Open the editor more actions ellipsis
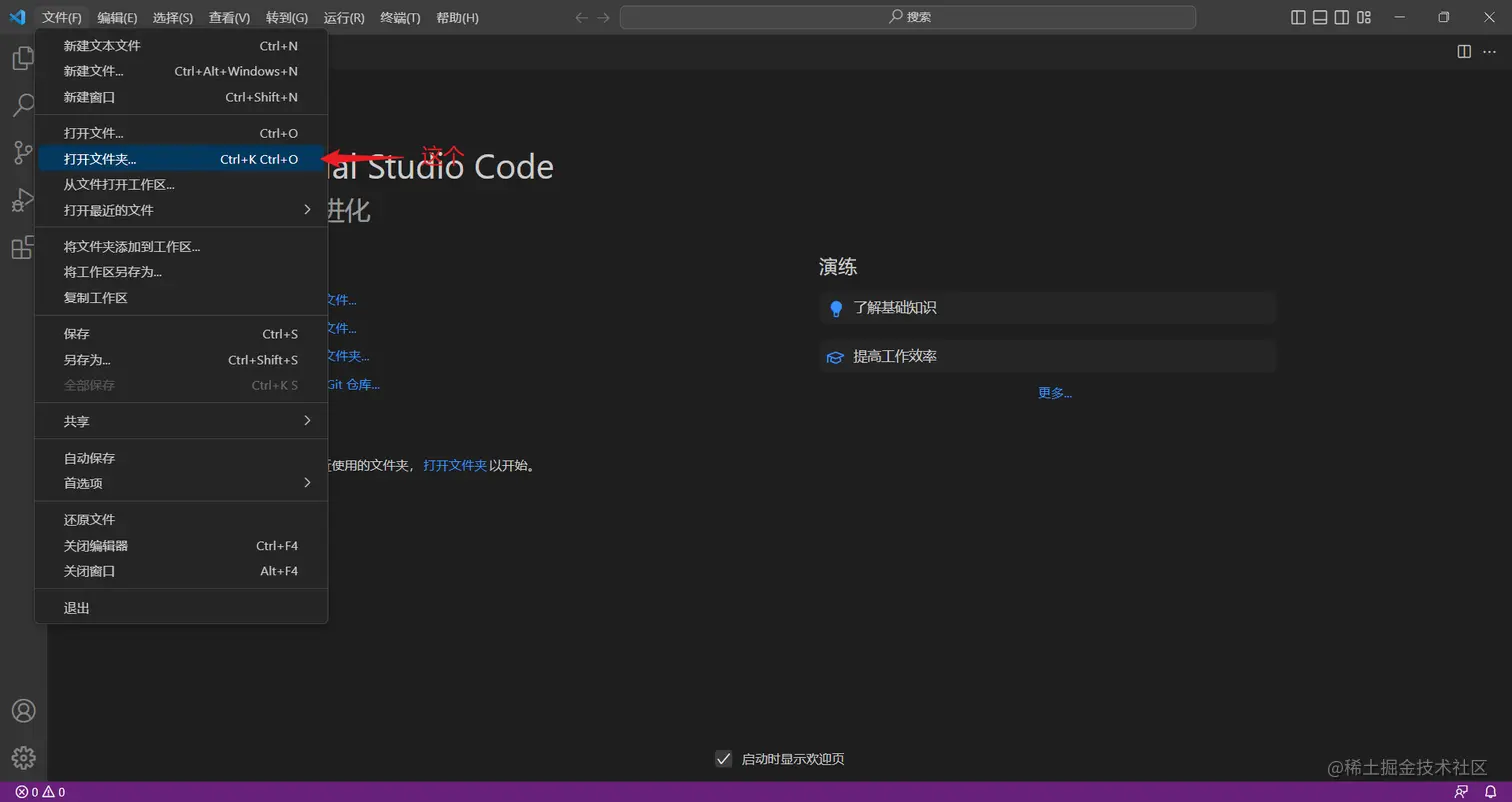Viewport: 1512px width, 802px height. 1489,52
